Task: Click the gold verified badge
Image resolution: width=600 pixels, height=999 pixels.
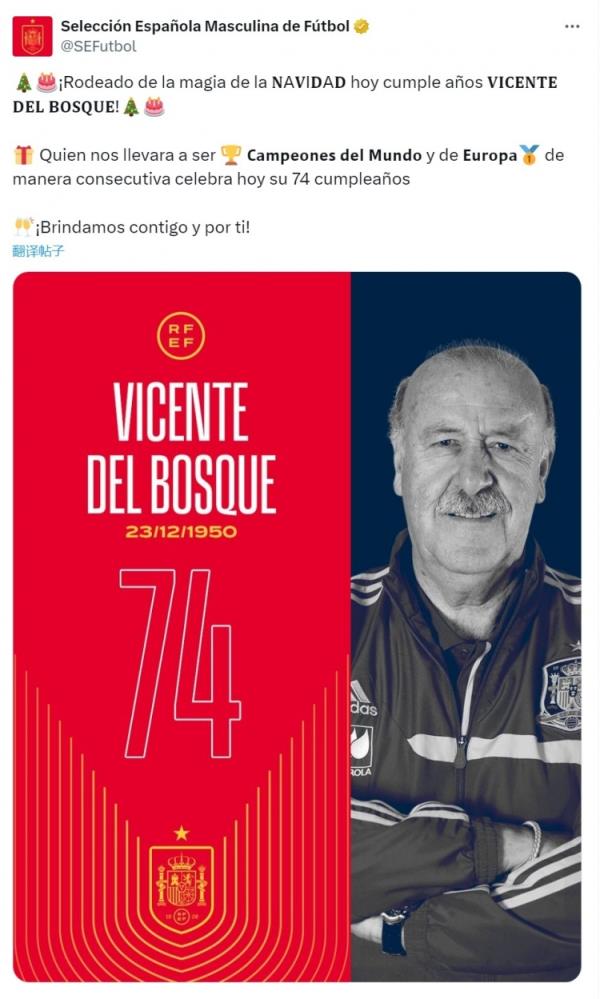Action: click(x=362, y=26)
